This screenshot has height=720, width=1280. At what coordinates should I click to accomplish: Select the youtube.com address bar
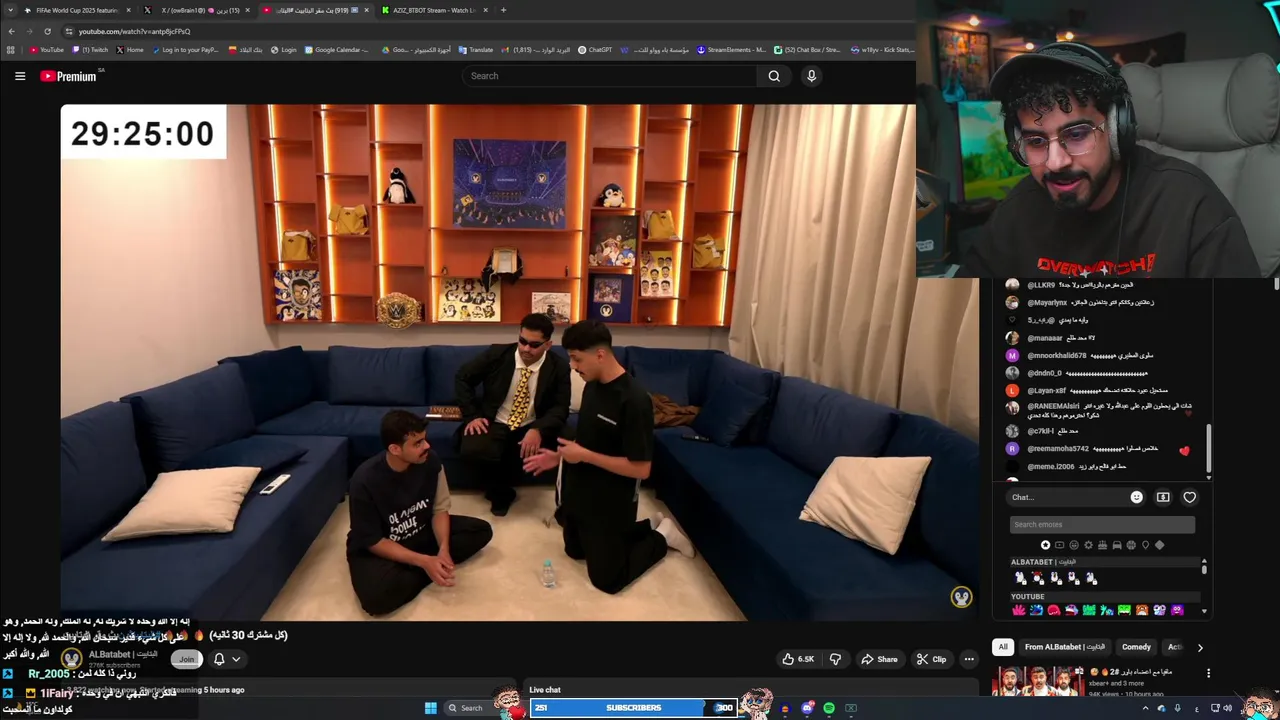[480, 31]
